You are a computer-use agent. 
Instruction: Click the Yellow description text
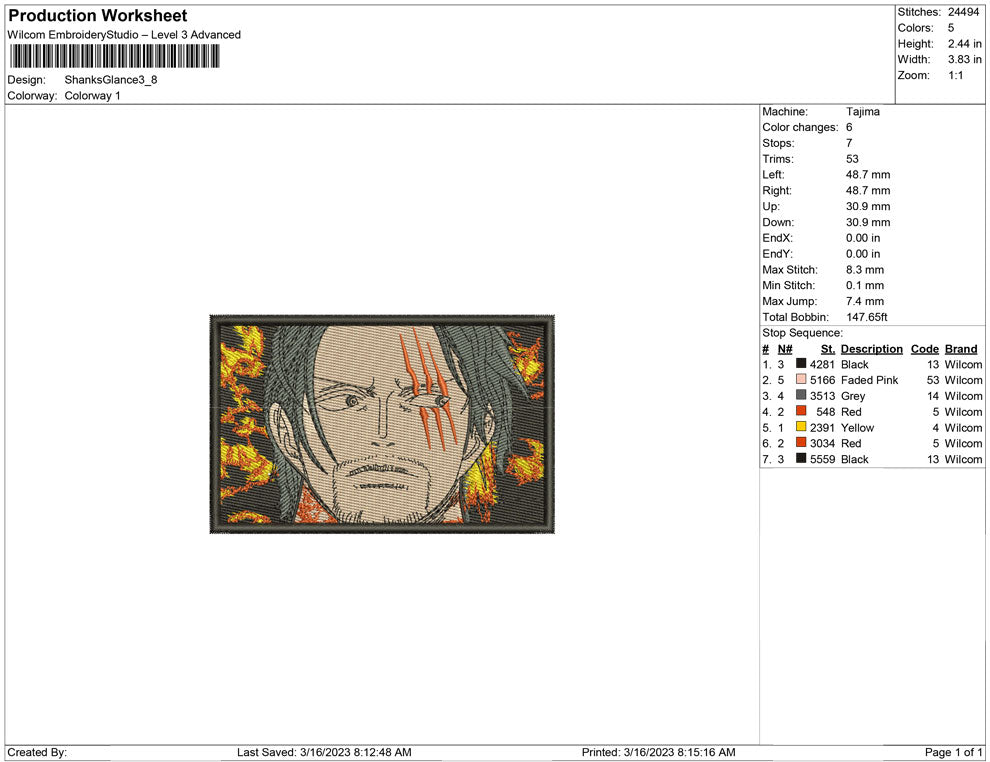tap(857, 427)
